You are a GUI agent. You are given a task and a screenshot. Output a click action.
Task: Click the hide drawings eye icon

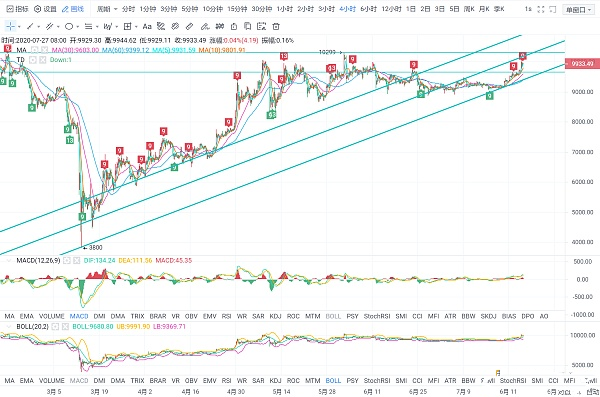pos(175,26)
